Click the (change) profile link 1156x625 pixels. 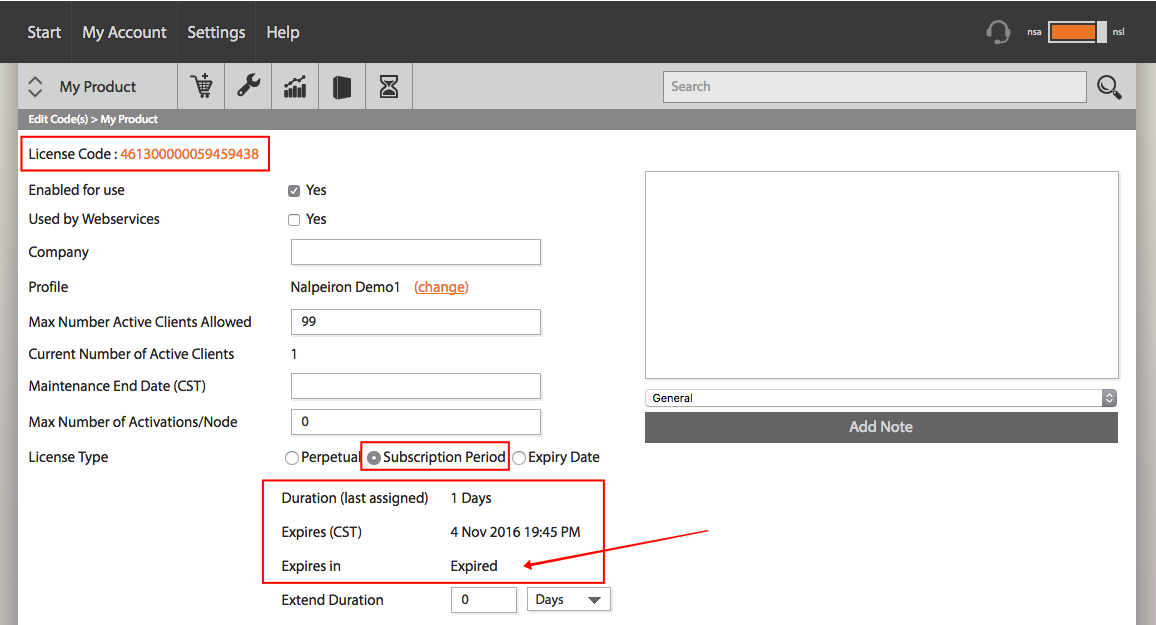441,287
